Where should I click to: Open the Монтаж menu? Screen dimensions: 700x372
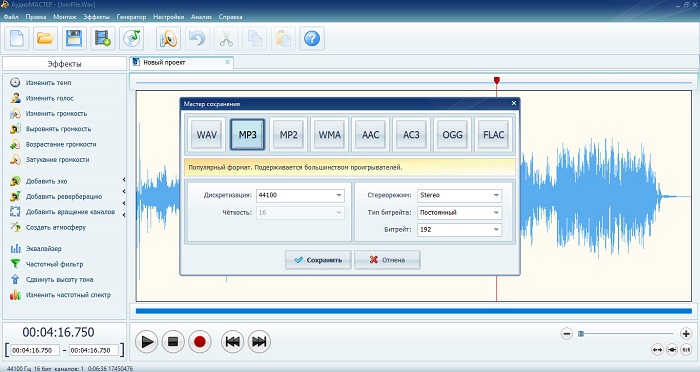click(65, 17)
